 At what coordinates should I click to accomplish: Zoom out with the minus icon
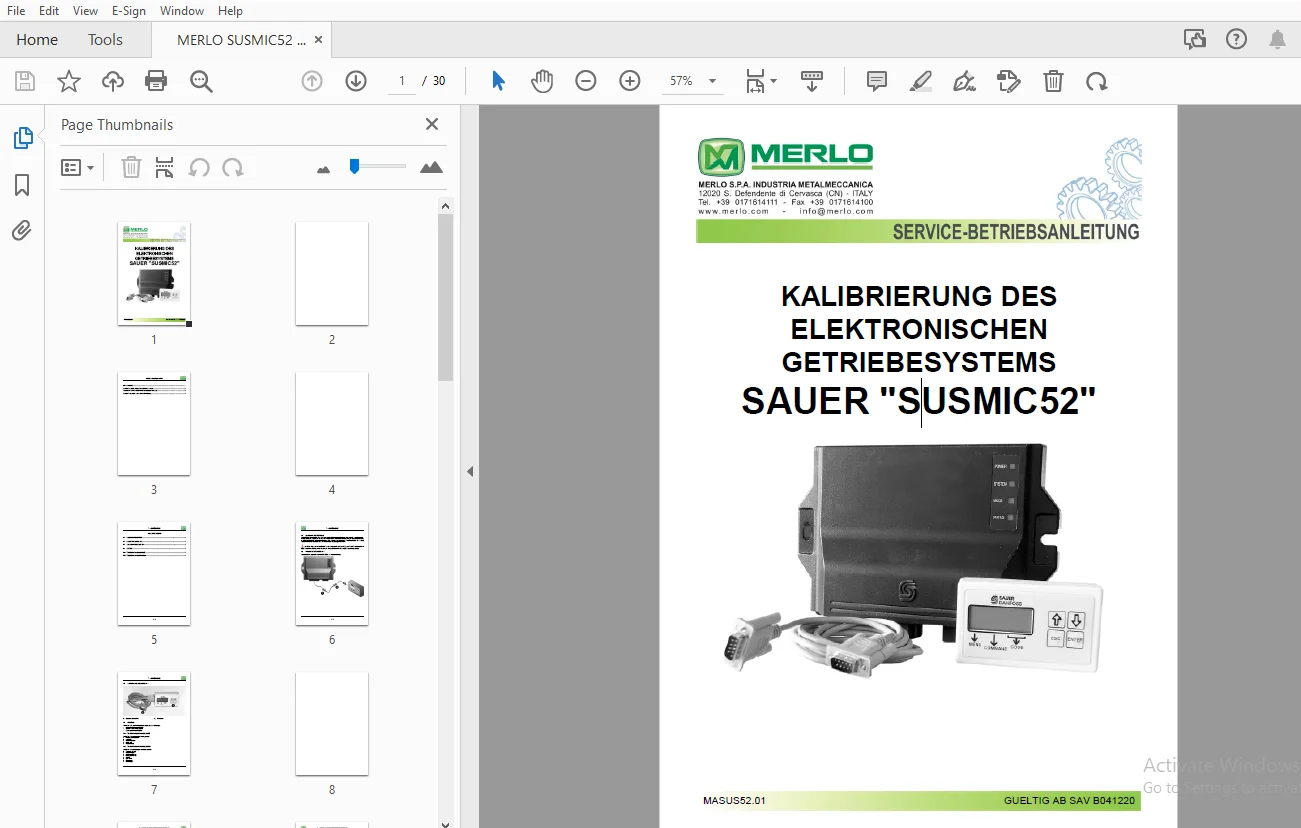coord(586,81)
